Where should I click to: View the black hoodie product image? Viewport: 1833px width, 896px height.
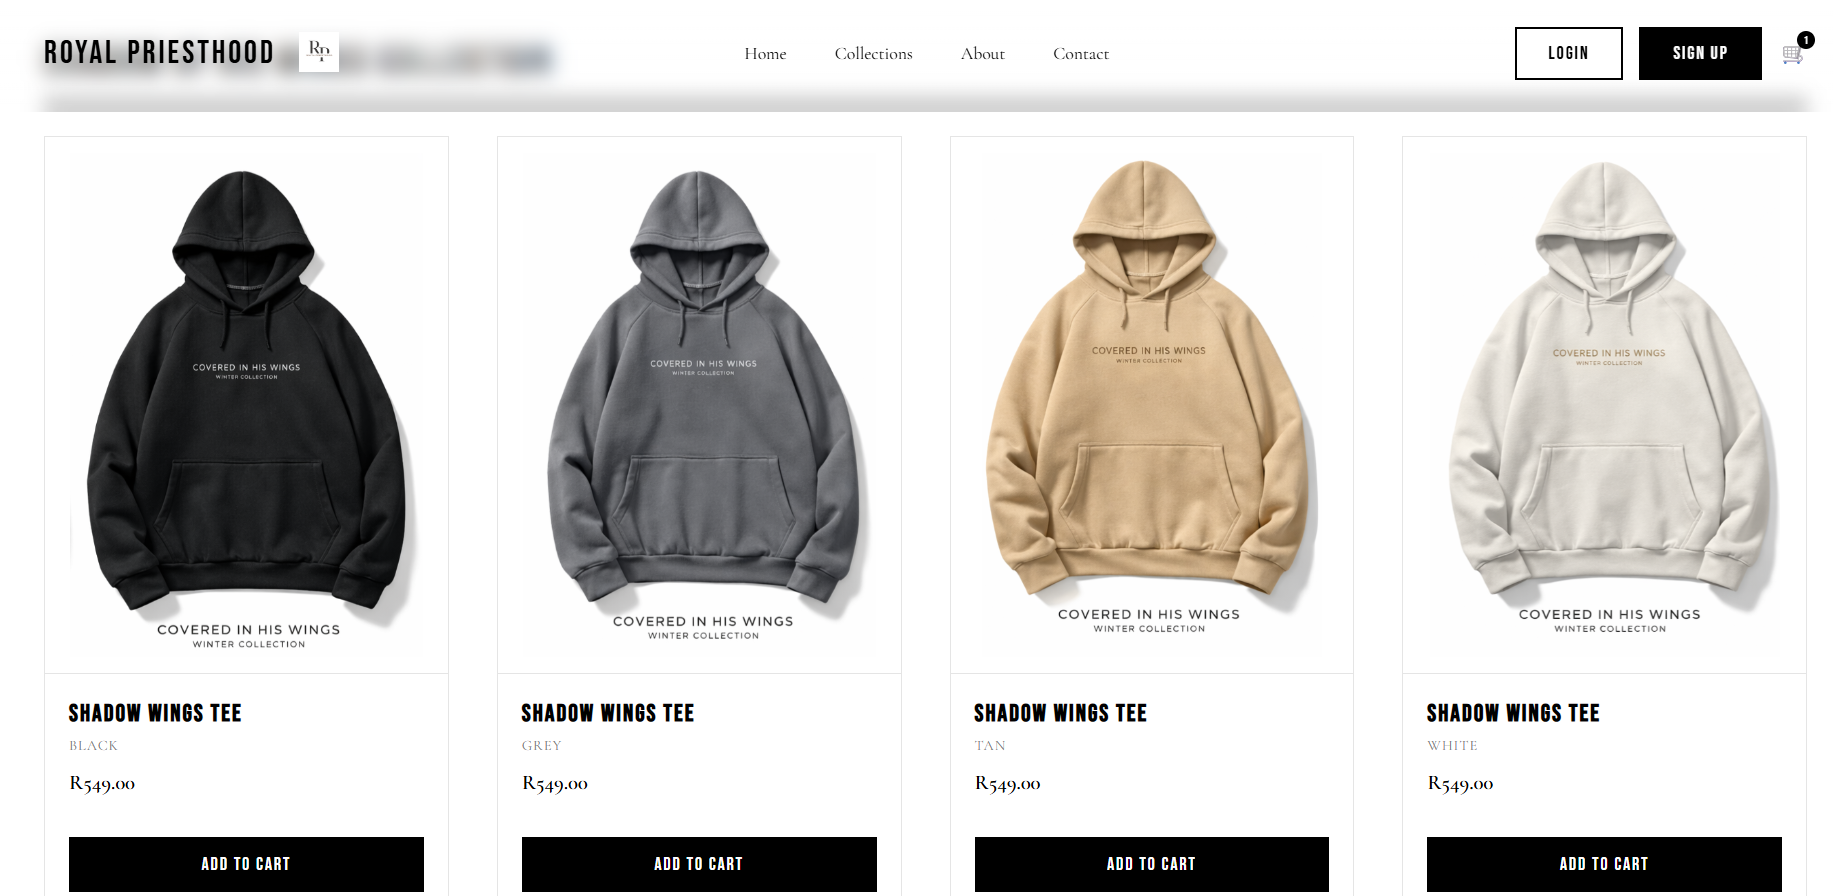(x=246, y=405)
